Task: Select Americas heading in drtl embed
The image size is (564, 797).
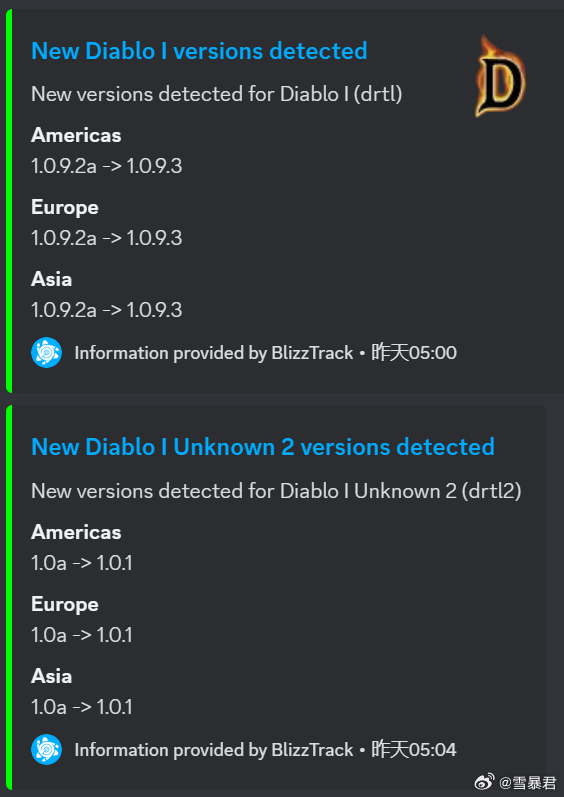Action: (76, 136)
